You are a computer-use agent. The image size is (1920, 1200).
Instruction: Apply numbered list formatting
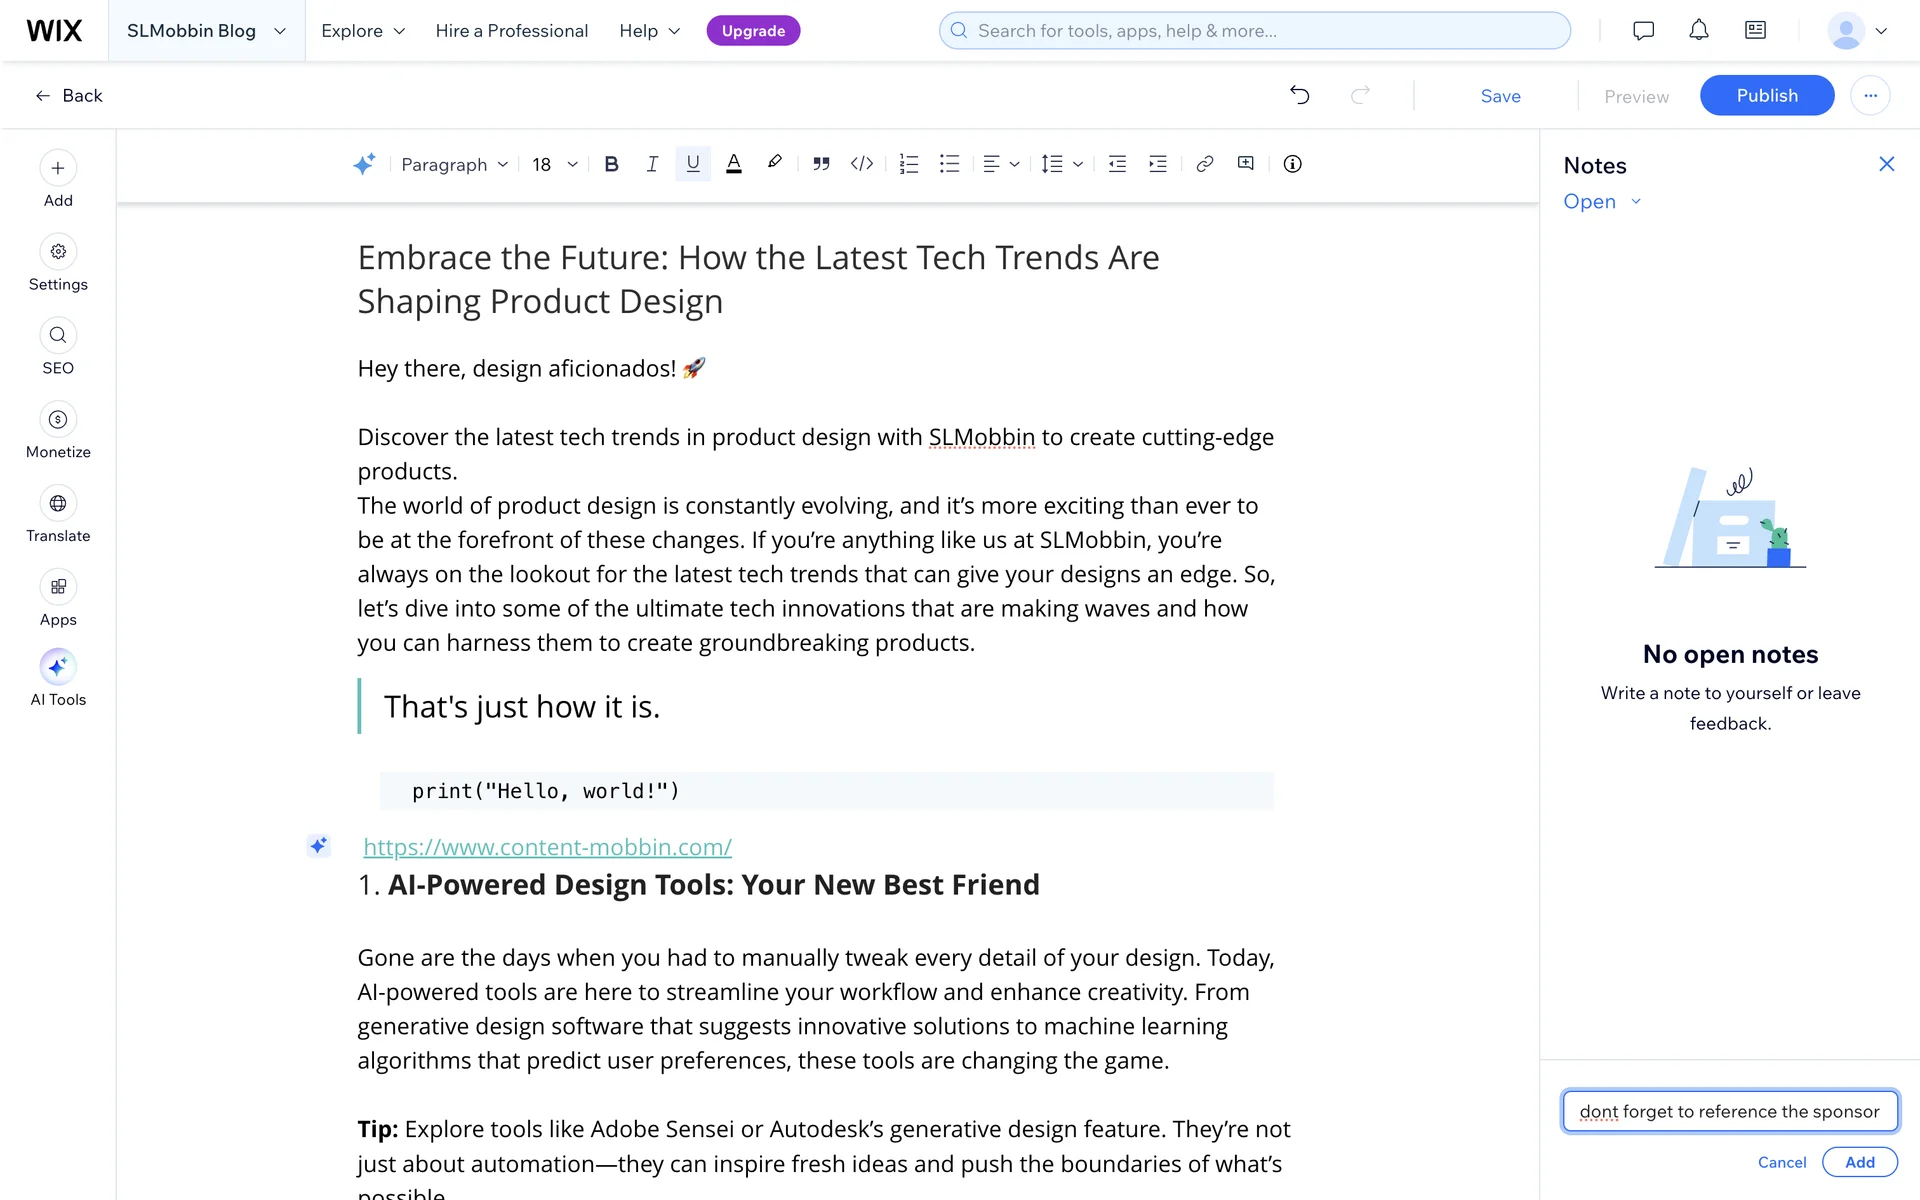pyautogui.click(x=908, y=164)
